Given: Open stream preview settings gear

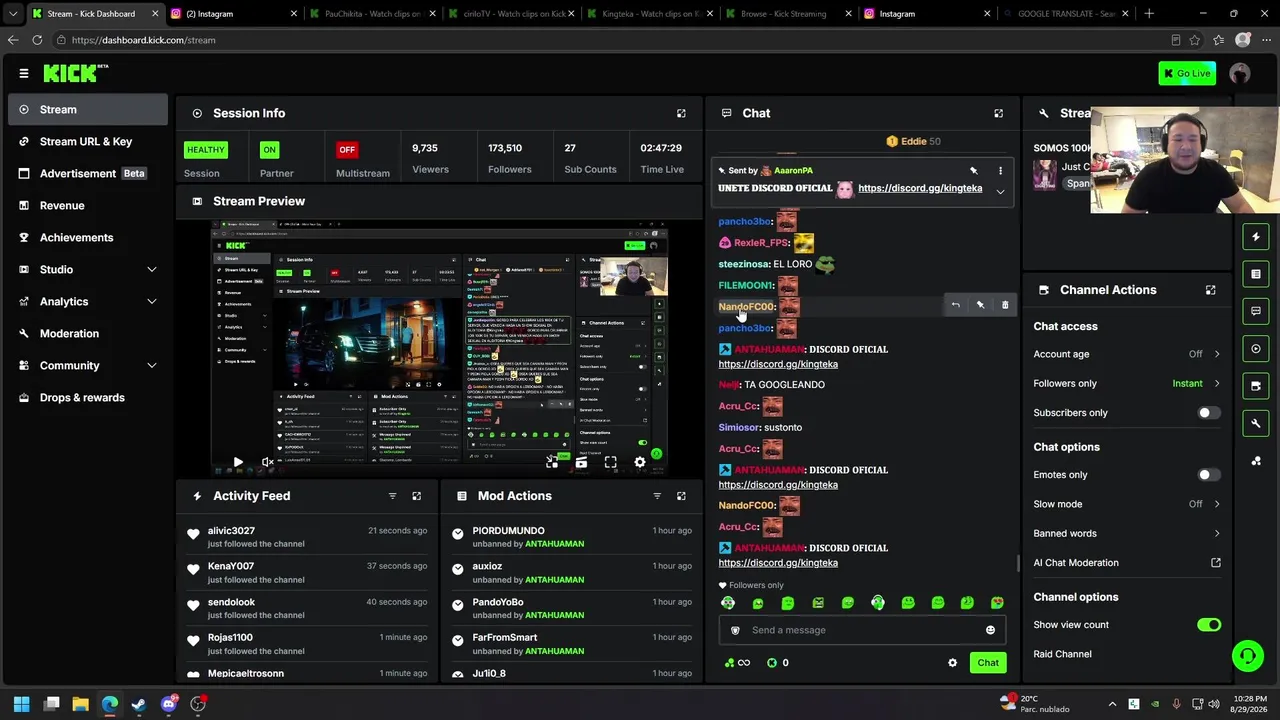Looking at the screenshot, I should coord(640,462).
